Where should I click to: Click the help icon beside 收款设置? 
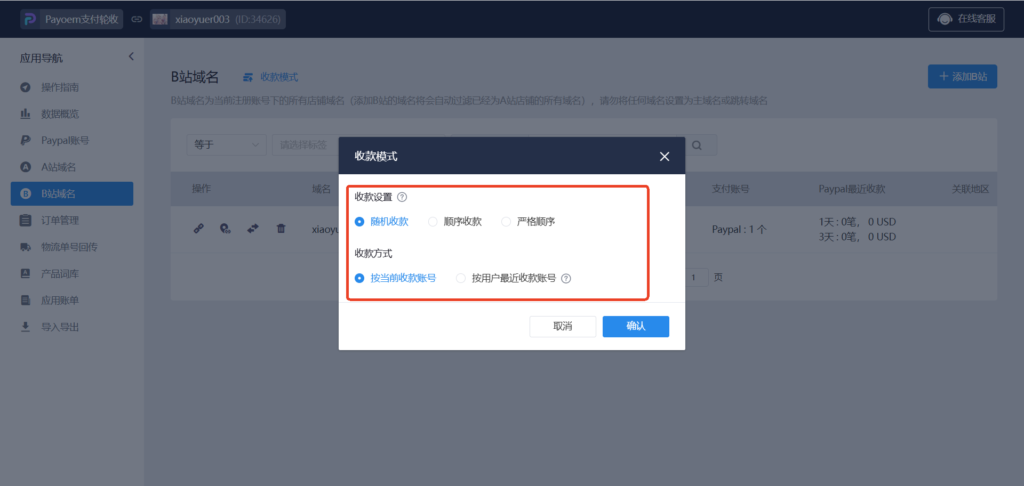(x=402, y=197)
